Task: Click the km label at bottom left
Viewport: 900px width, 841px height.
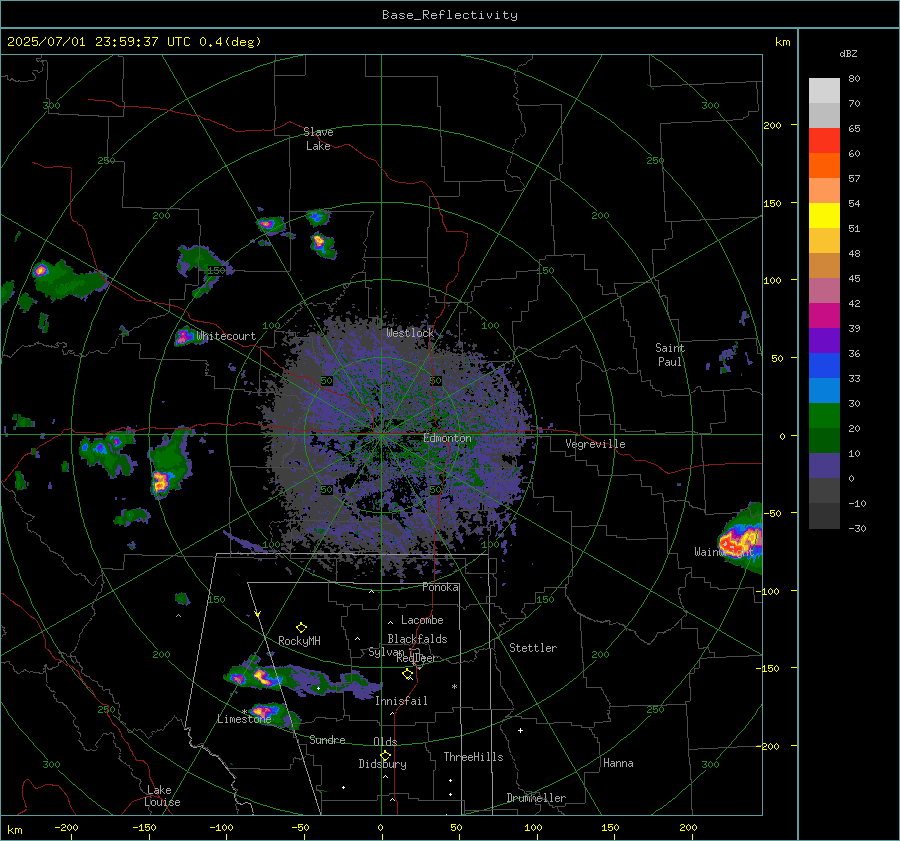Action: (x=14, y=830)
